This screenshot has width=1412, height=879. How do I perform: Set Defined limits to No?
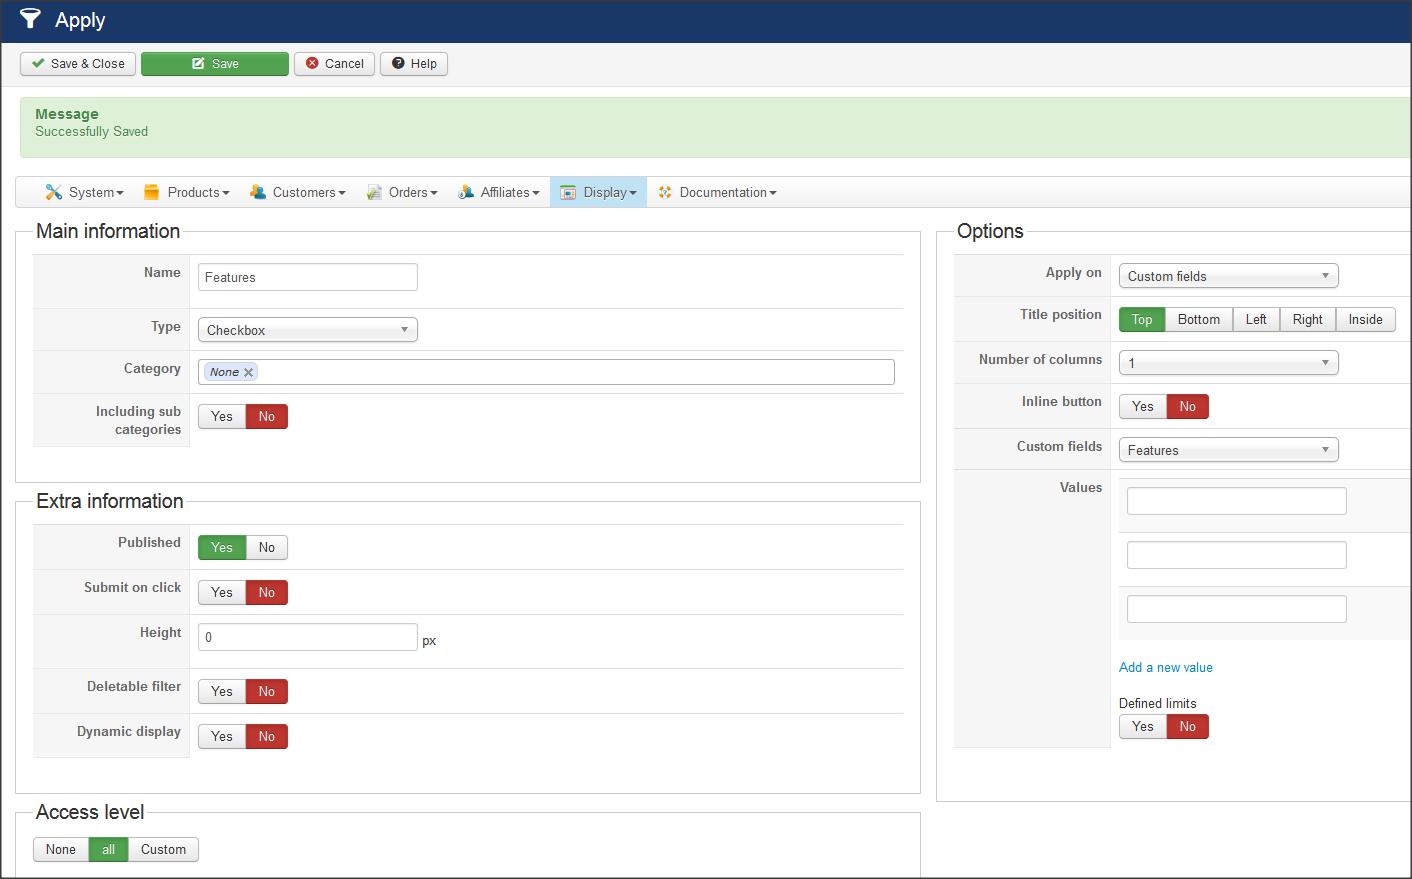point(1188,727)
